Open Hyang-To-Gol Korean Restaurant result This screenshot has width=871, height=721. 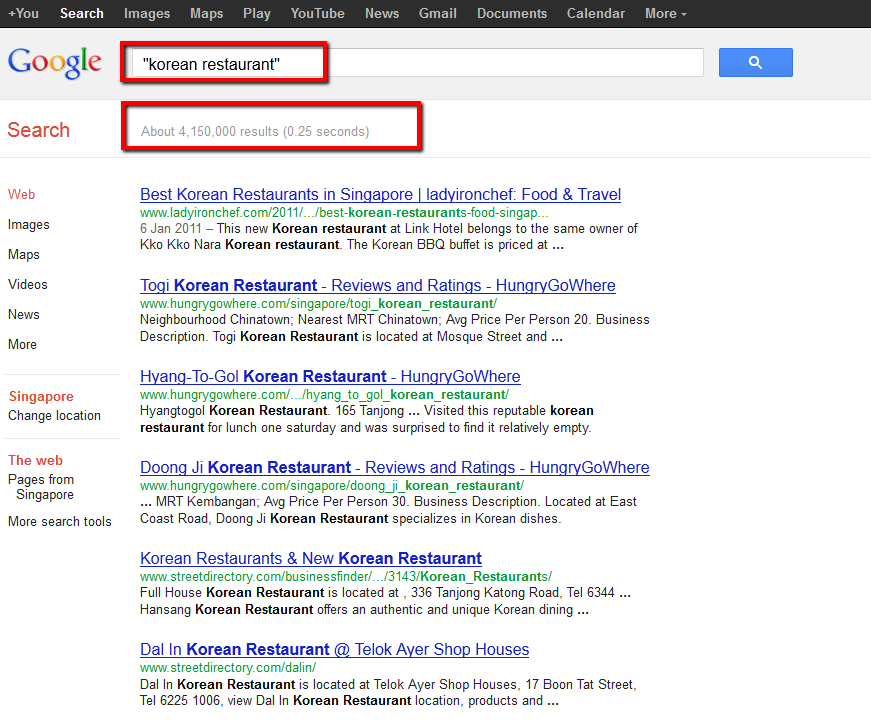[330, 377]
